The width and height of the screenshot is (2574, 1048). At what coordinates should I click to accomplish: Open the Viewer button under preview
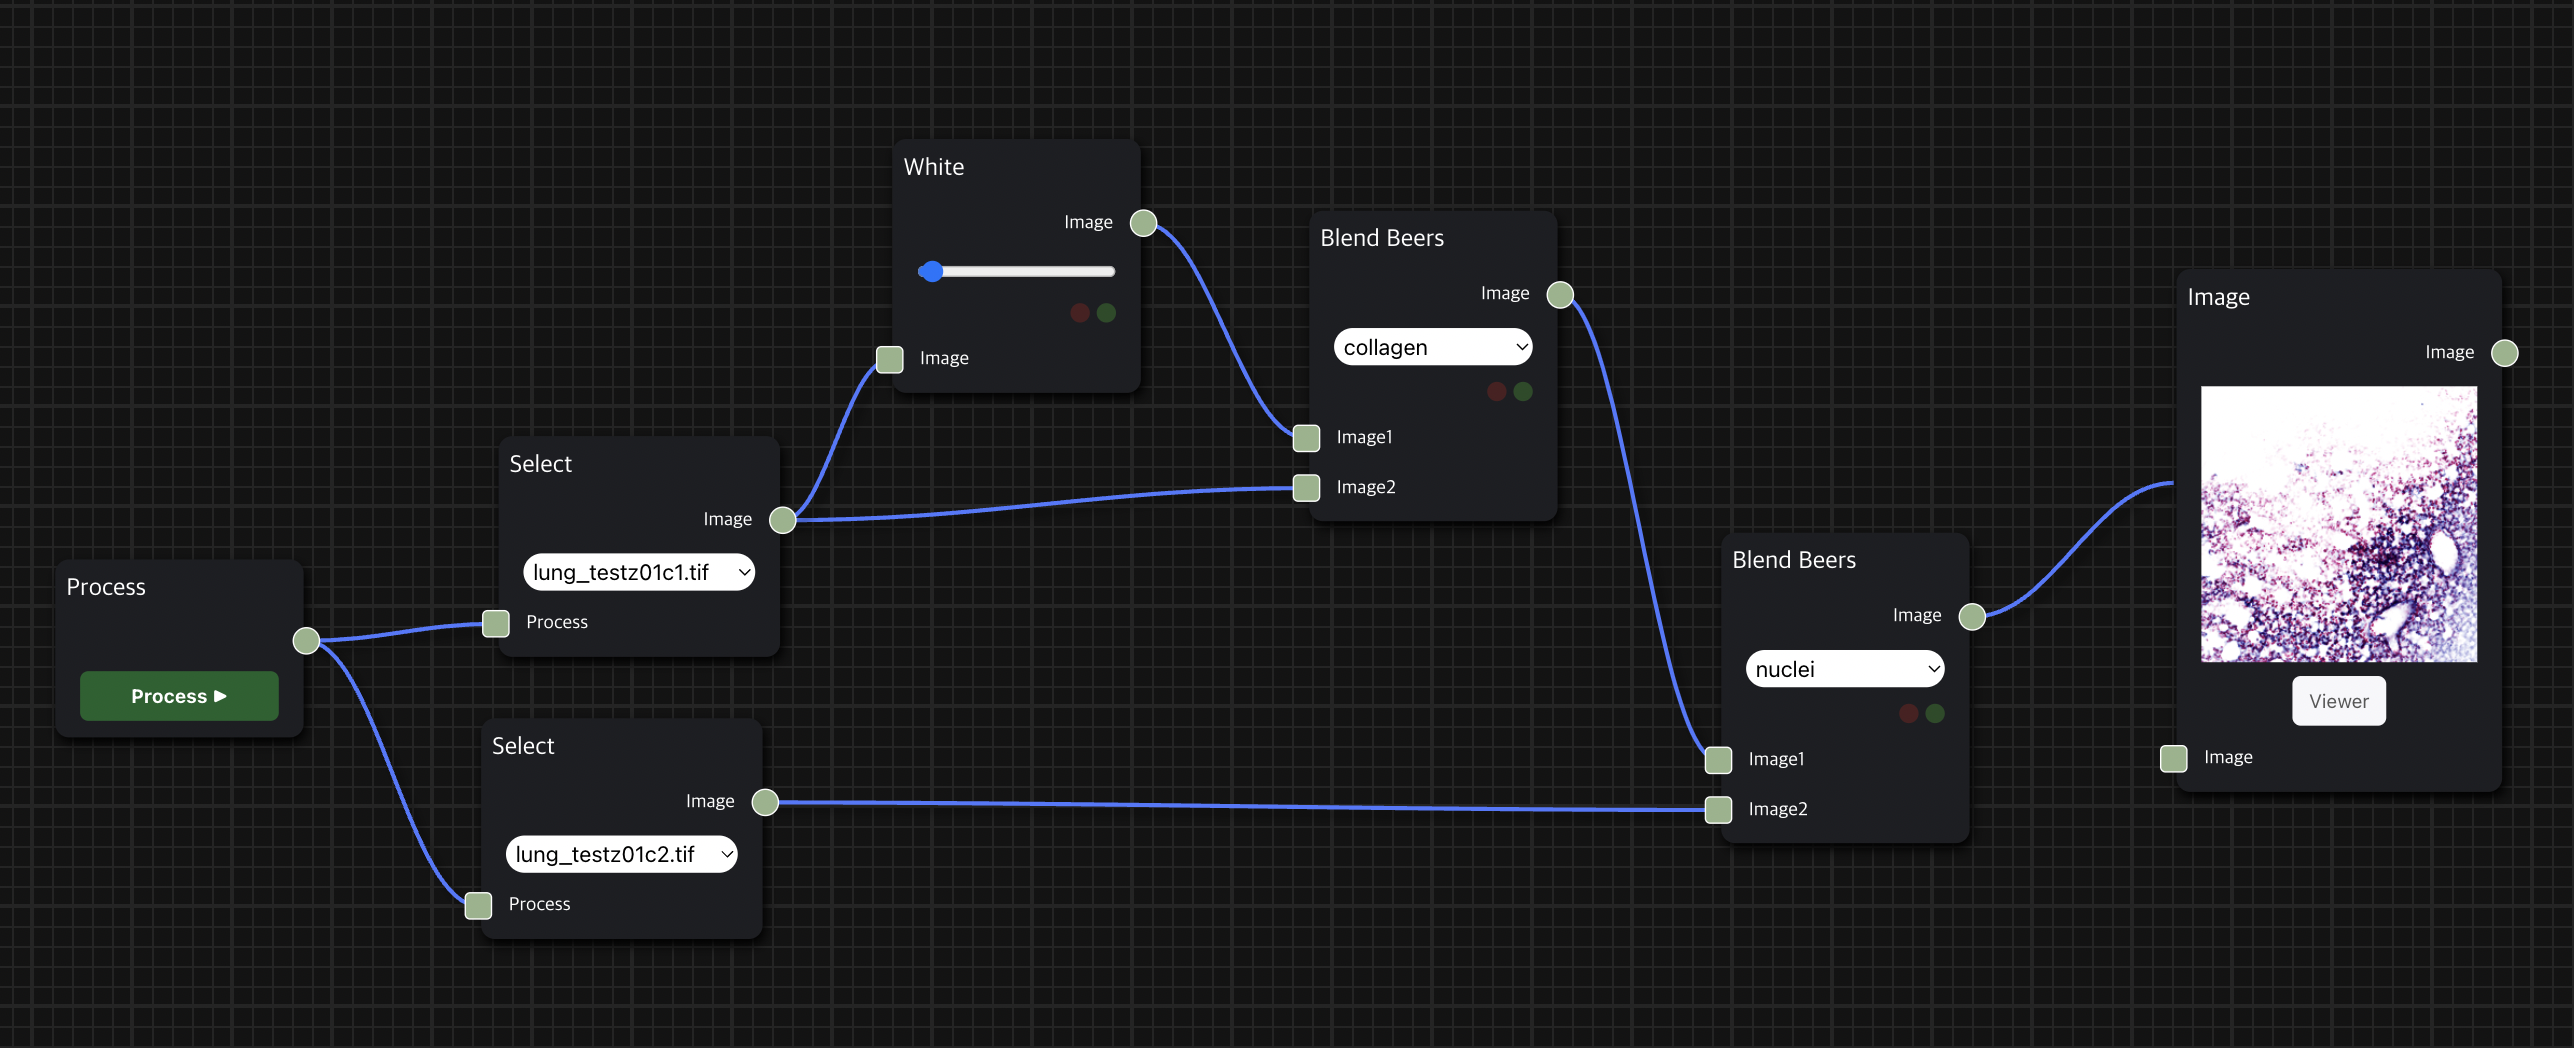2338,701
